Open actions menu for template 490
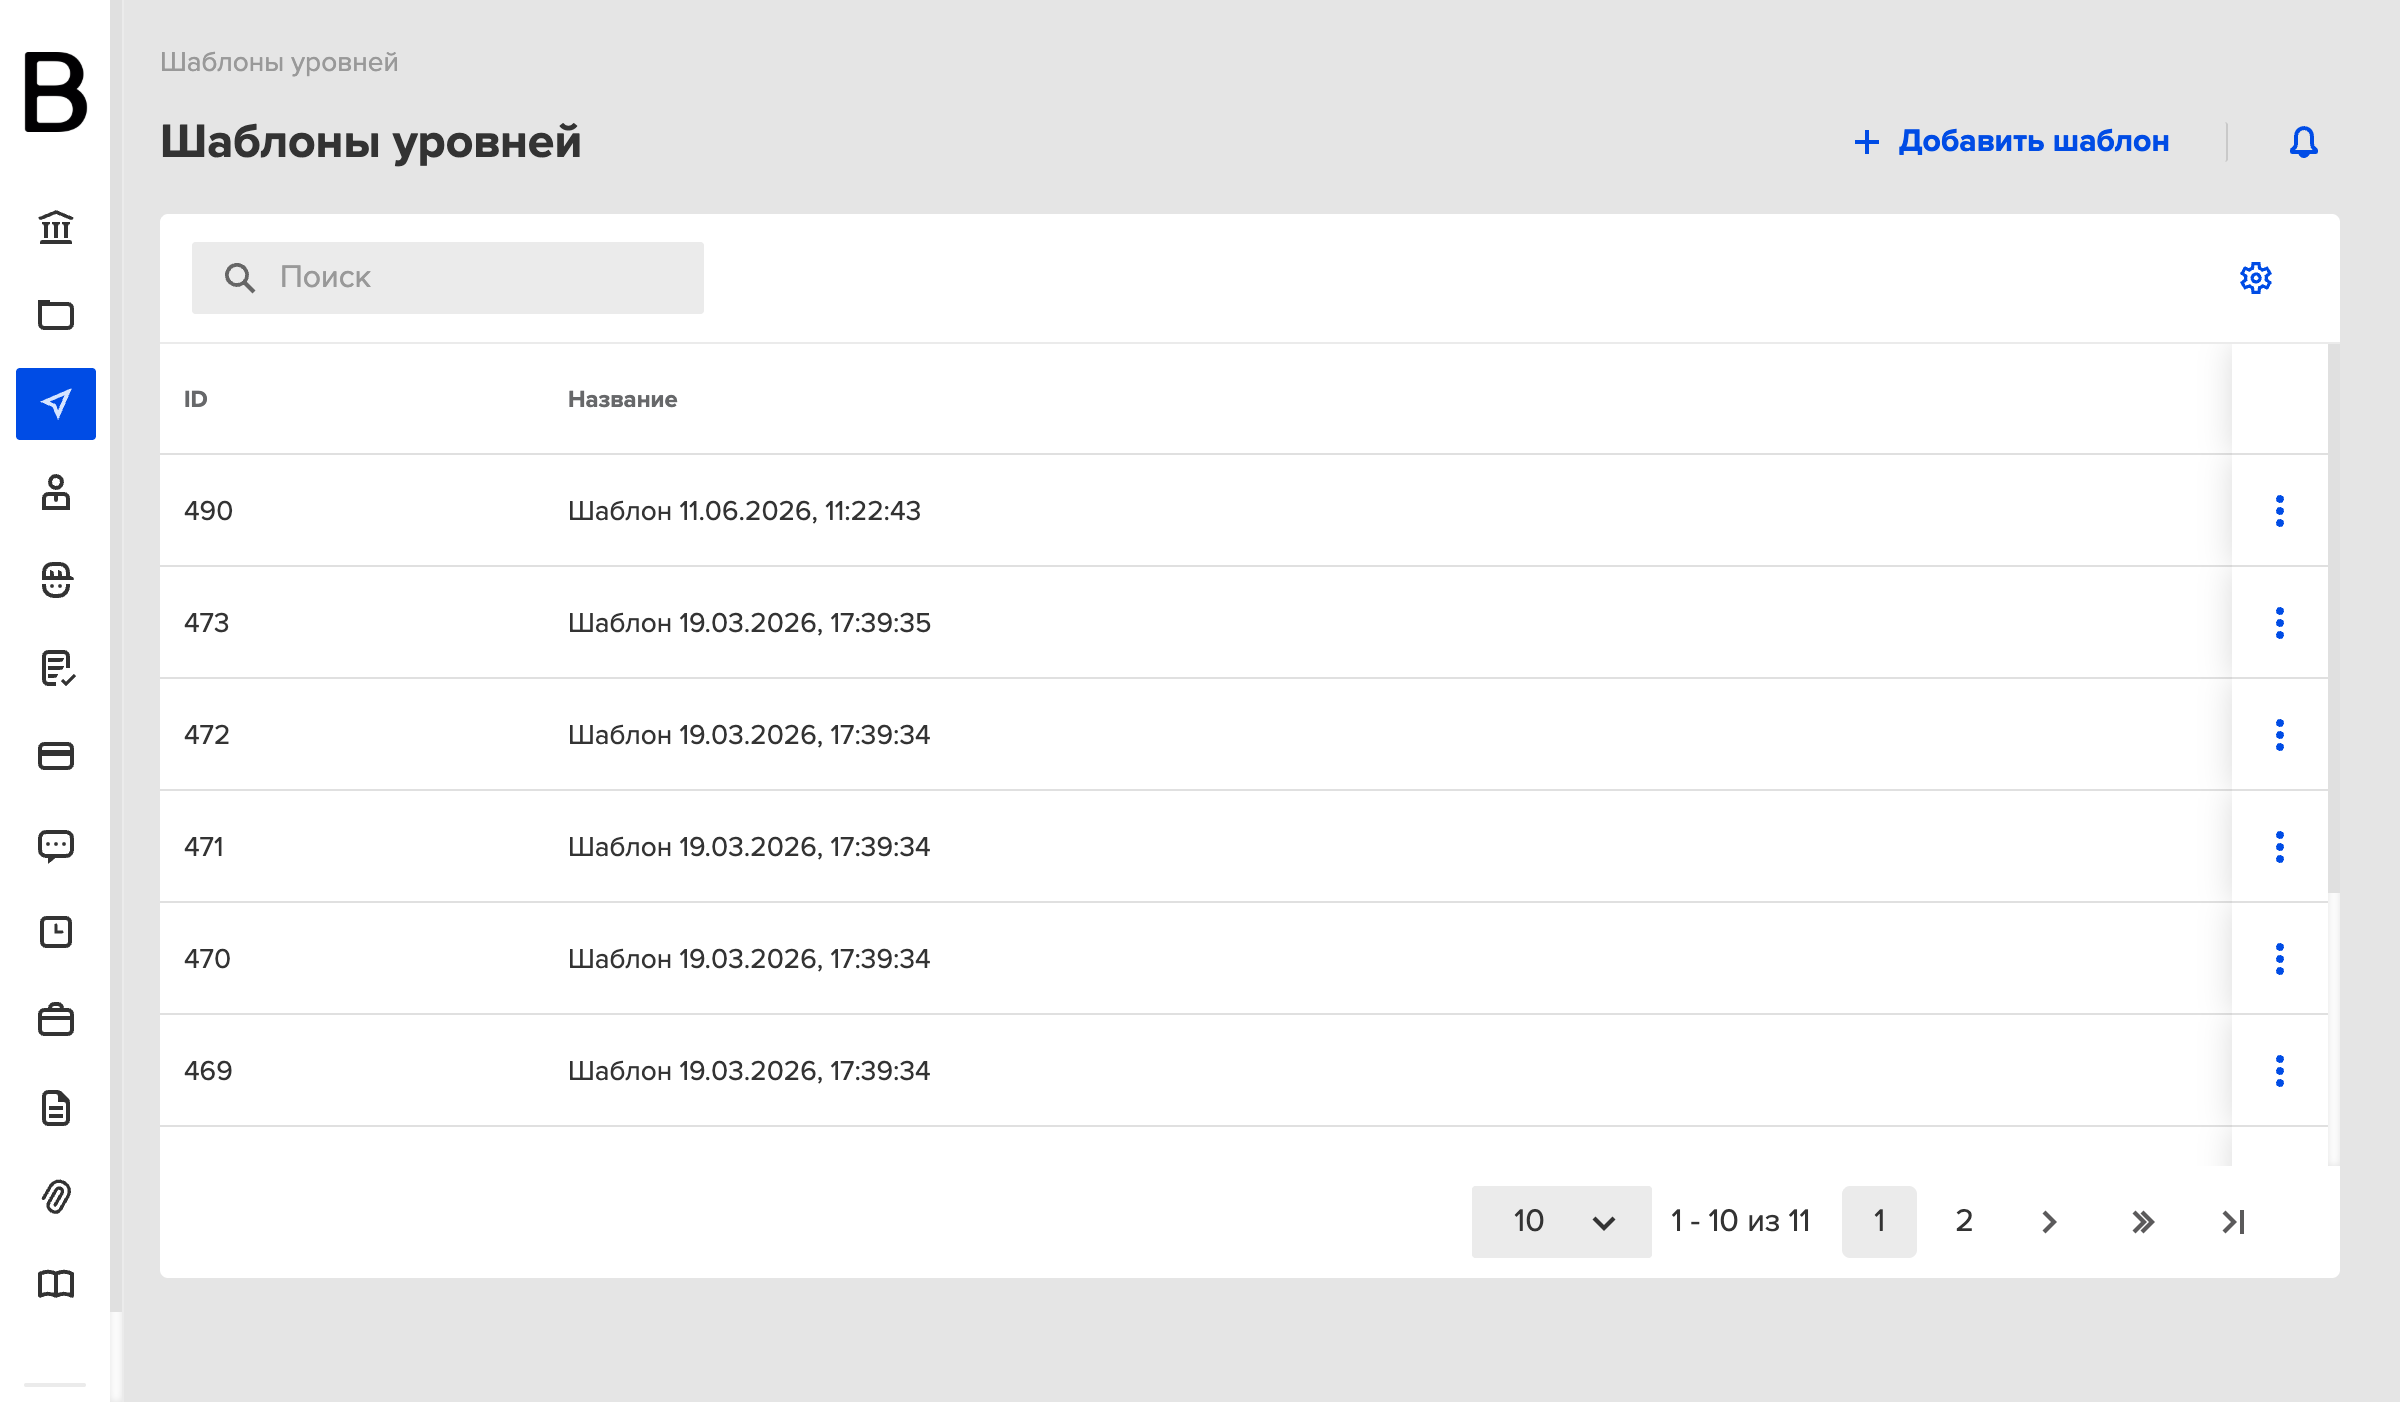The height and width of the screenshot is (1402, 2400). click(x=2280, y=511)
